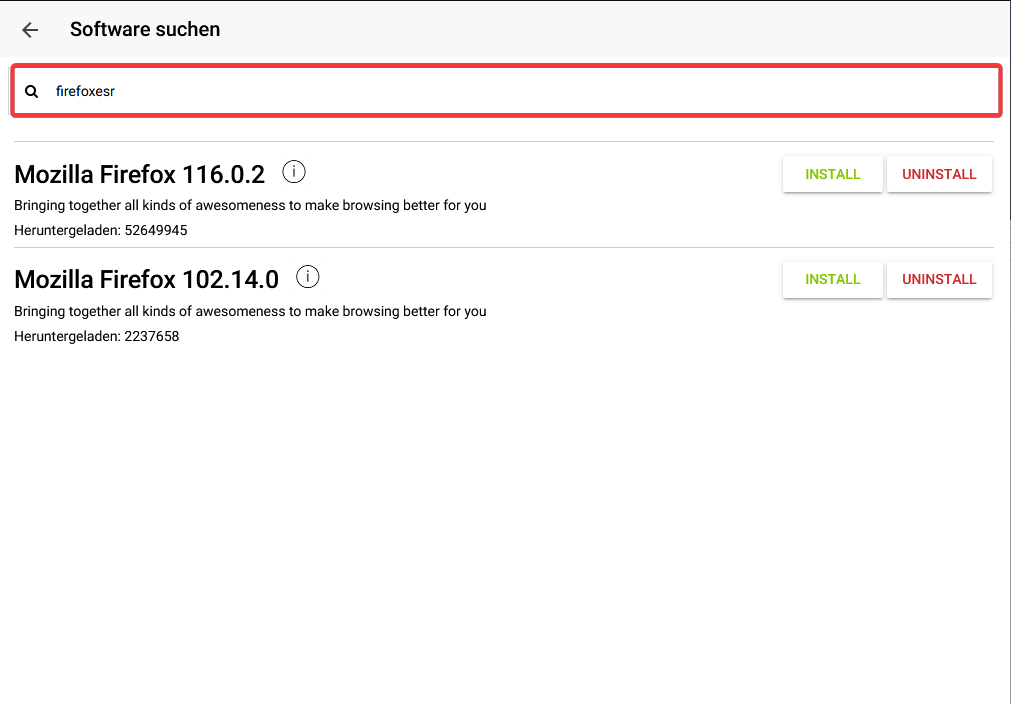Focus the search field containing firefoxesr
1011x704 pixels.
[507, 91]
